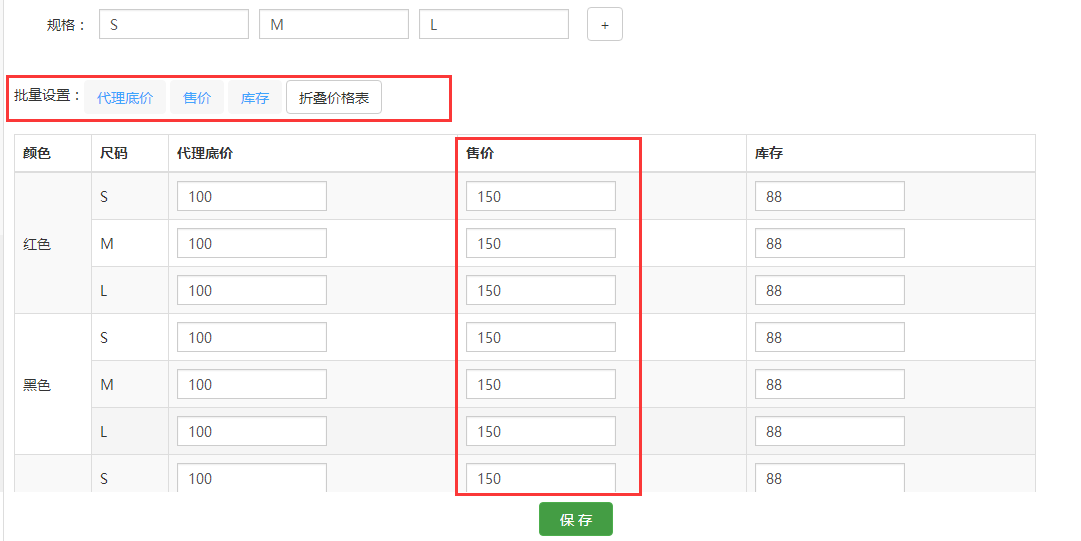Click 库存 batch setting link
The height and width of the screenshot is (541, 1081).
click(255, 98)
